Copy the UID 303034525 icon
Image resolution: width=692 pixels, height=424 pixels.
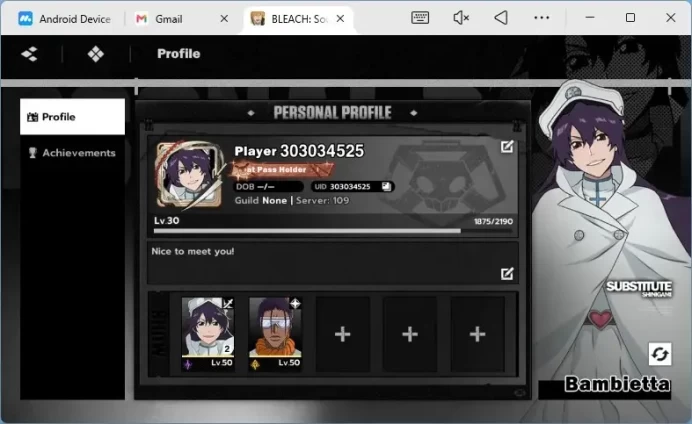point(386,187)
